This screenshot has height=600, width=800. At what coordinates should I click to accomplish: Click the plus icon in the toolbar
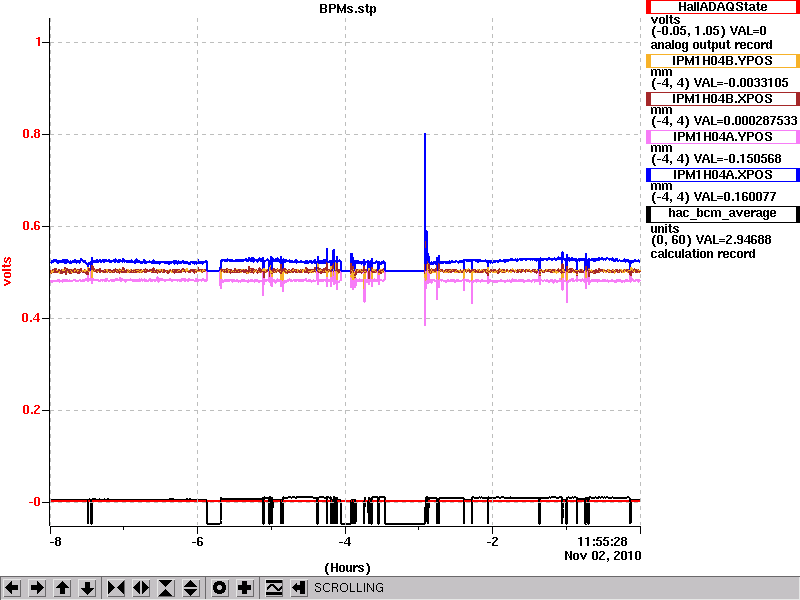pos(244,588)
